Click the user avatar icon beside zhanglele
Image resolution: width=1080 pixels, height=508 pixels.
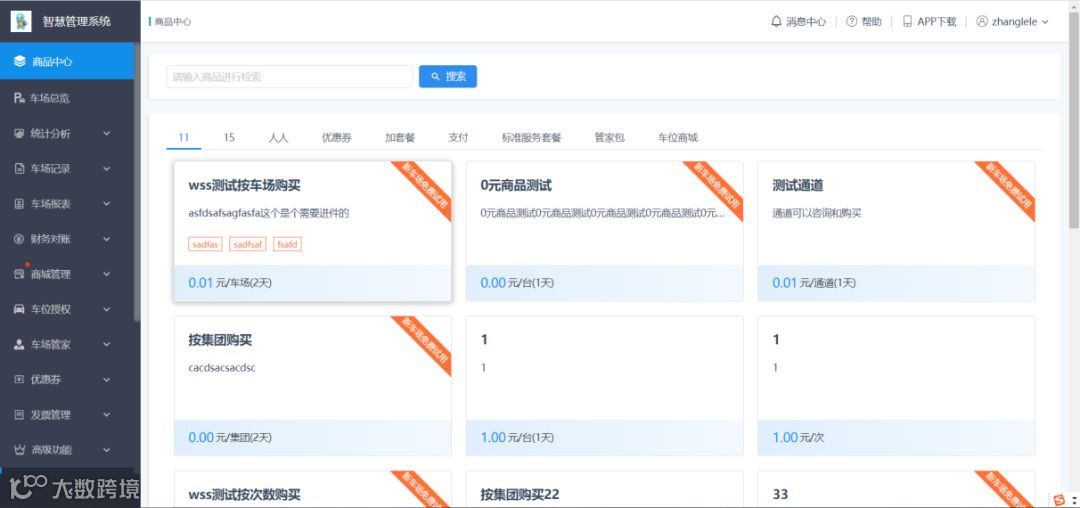tap(982, 21)
